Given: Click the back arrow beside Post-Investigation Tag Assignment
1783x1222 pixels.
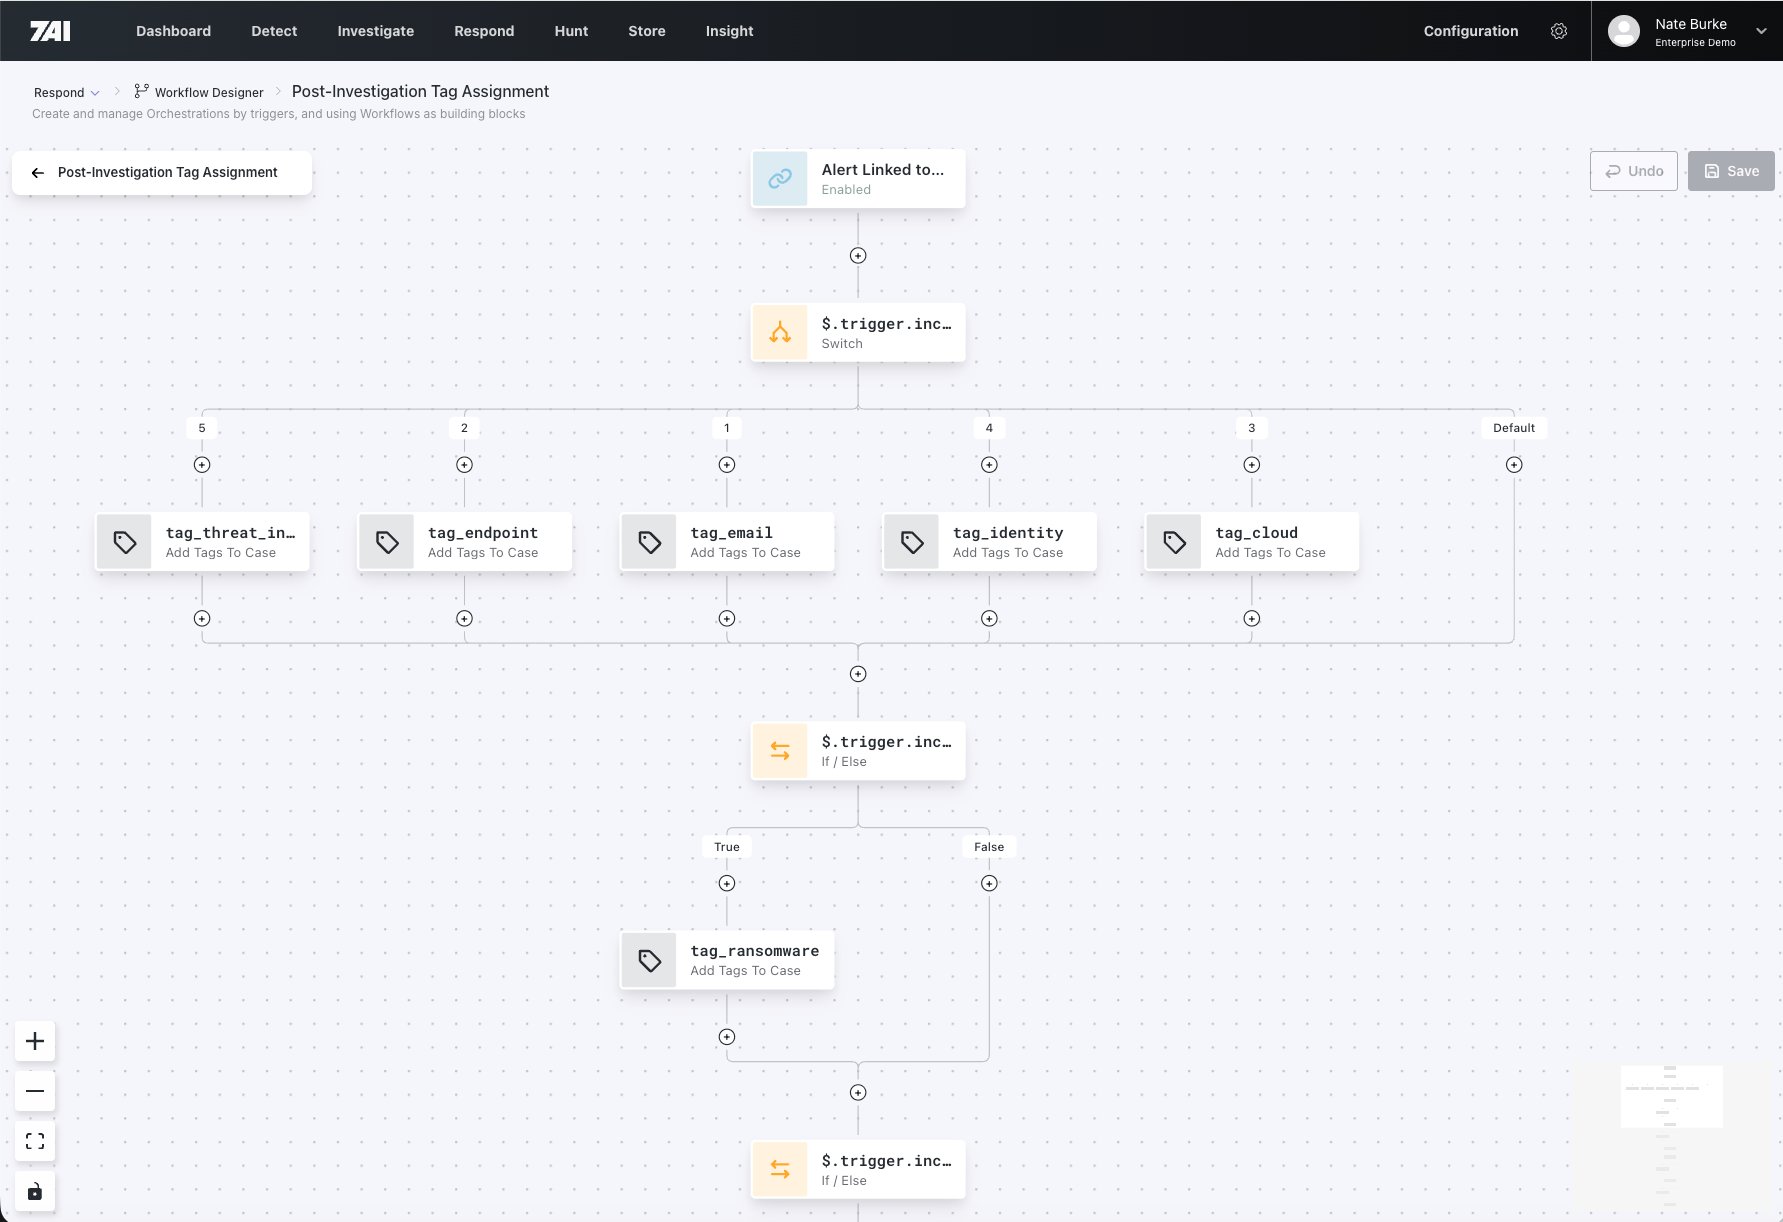Looking at the screenshot, I should [x=38, y=173].
